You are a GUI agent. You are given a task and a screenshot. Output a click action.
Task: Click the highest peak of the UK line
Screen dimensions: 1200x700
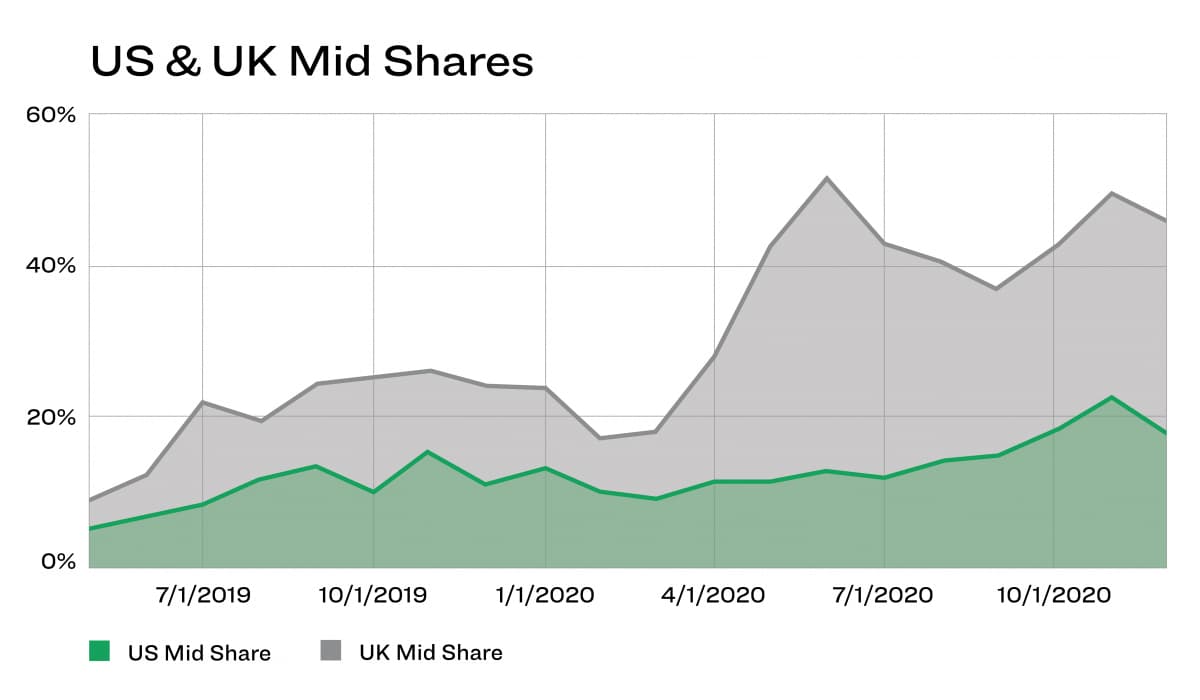coord(827,178)
